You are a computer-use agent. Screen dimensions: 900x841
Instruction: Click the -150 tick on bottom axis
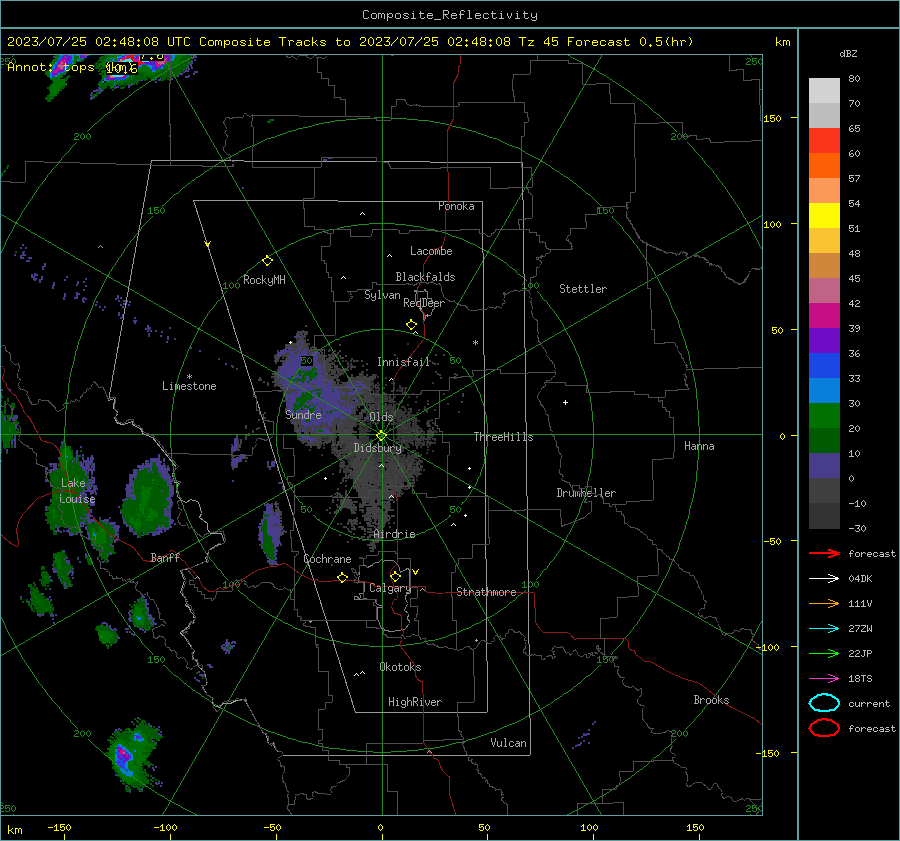(59, 827)
